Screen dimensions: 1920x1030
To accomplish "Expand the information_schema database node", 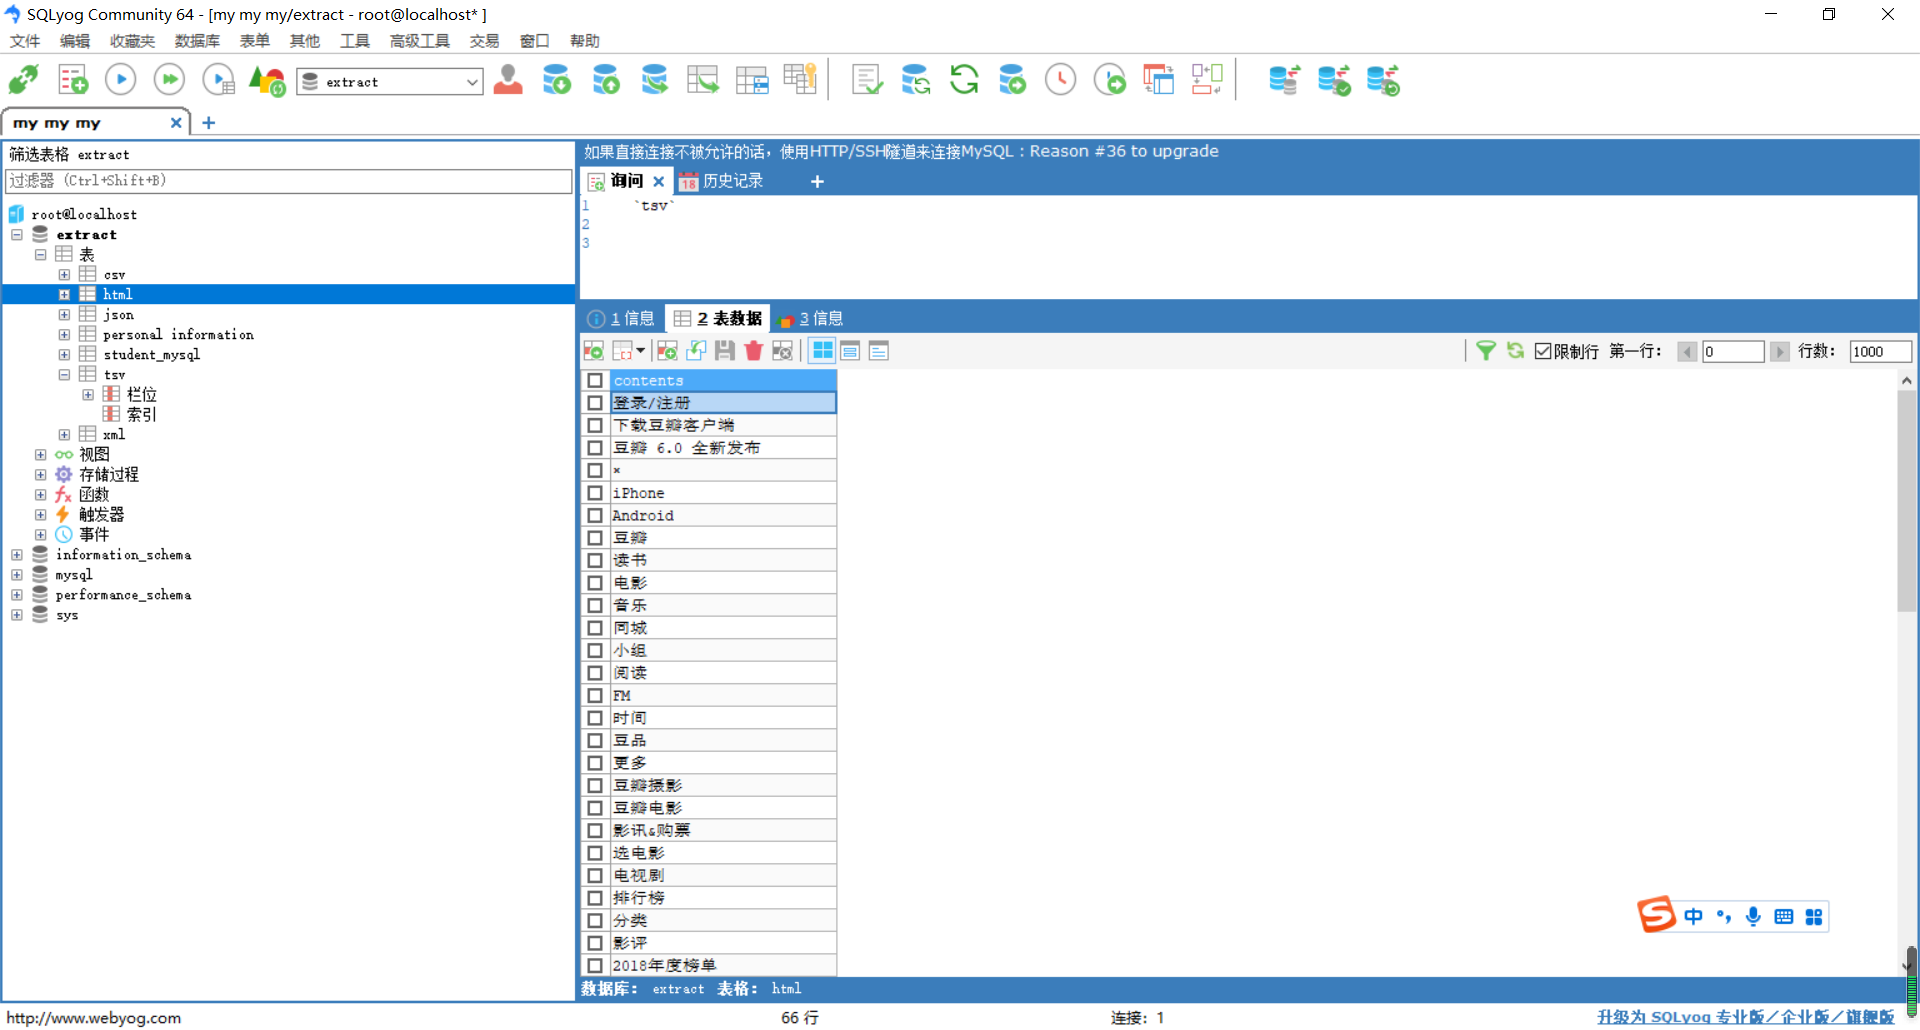I will (17, 555).
